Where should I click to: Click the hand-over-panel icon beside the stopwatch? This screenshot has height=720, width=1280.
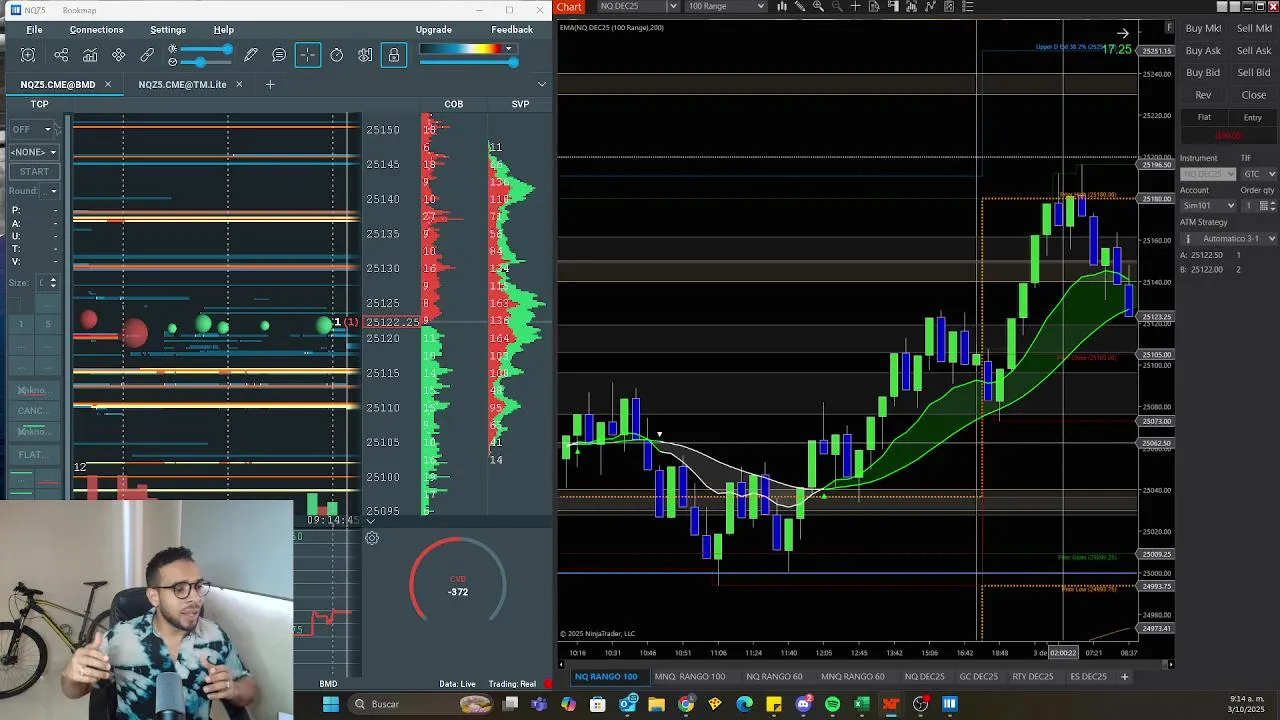click(x=365, y=55)
